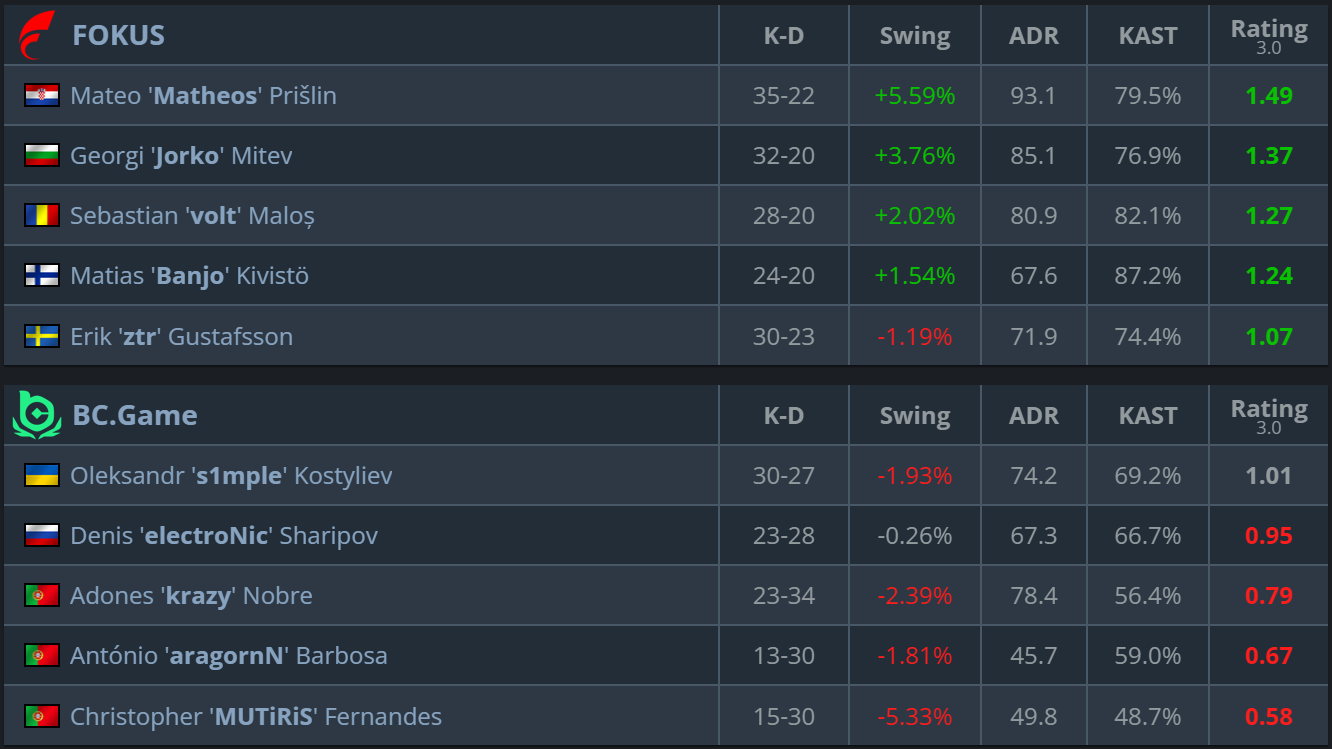Image resolution: width=1332 pixels, height=749 pixels.
Task: Click the FOKUS team logo icon
Action: [x=37, y=35]
